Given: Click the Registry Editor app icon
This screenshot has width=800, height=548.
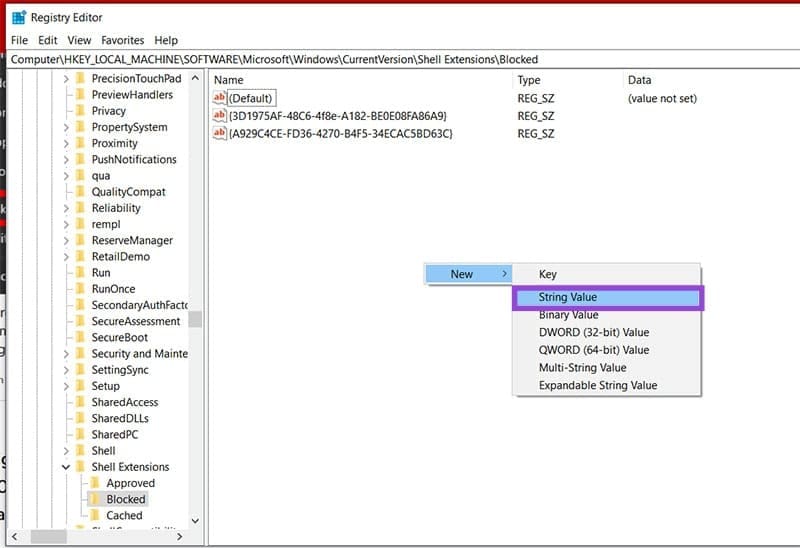Looking at the screenshot, I should pos(19,17).
